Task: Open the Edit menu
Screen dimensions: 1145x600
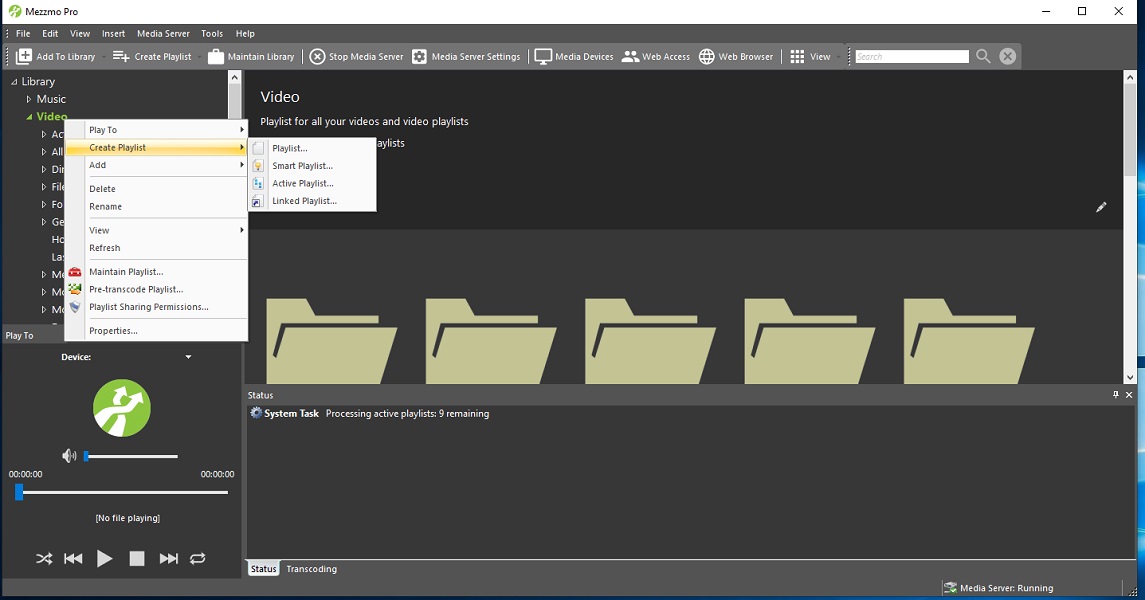Action: [x=50, y=34]
